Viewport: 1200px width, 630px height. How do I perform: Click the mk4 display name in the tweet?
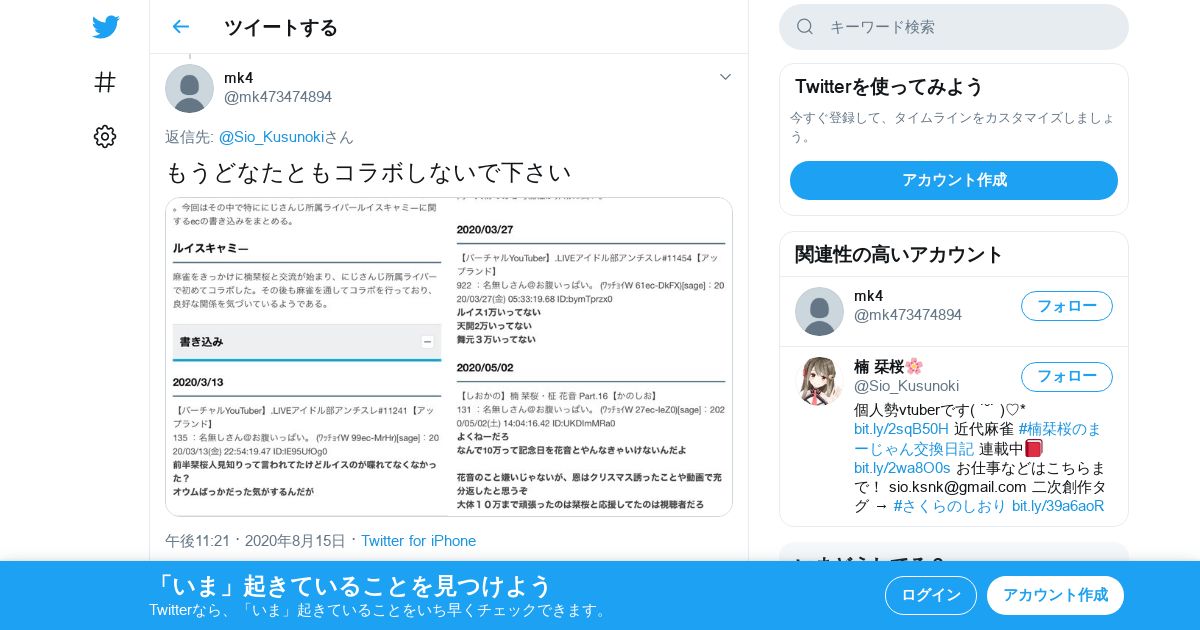(239, 78)
